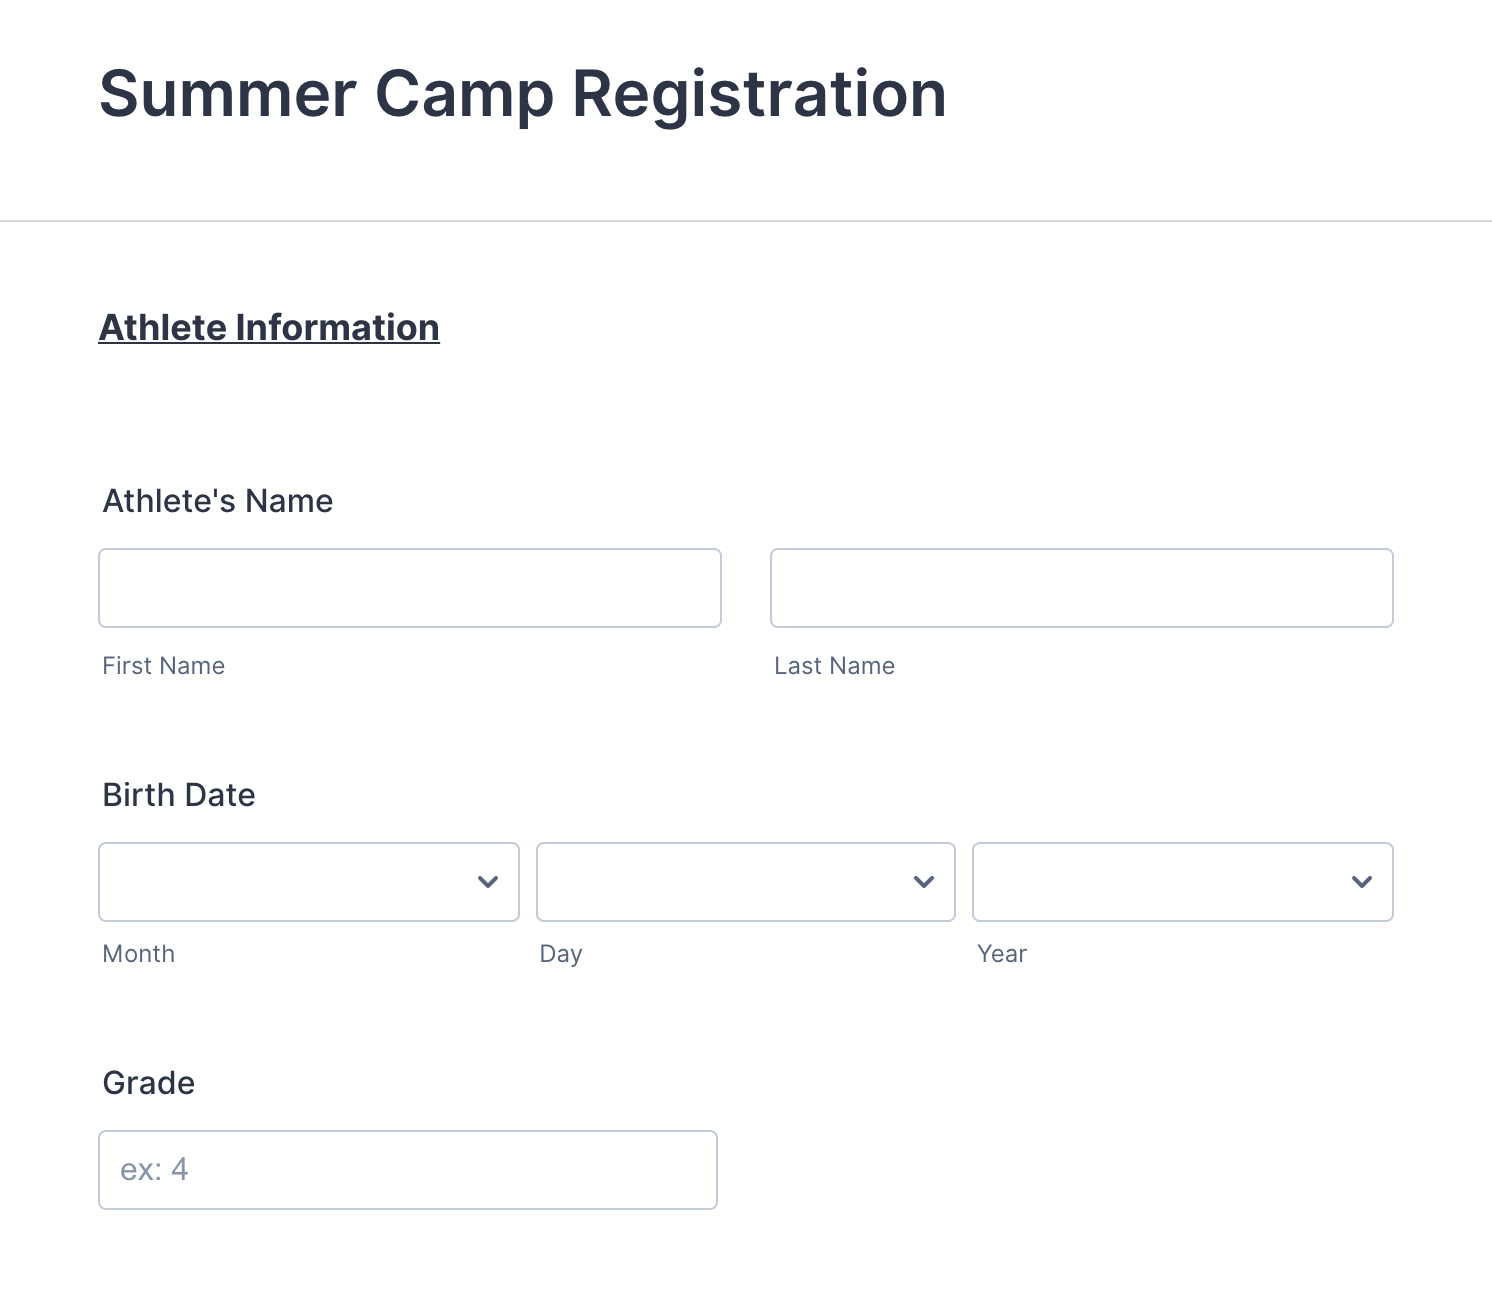Image resolution: width=1492 pixels, height=1298 pixels.
Task: Select the Grade input with "ex: 4" placeholder
Action: pos(408,1170)
